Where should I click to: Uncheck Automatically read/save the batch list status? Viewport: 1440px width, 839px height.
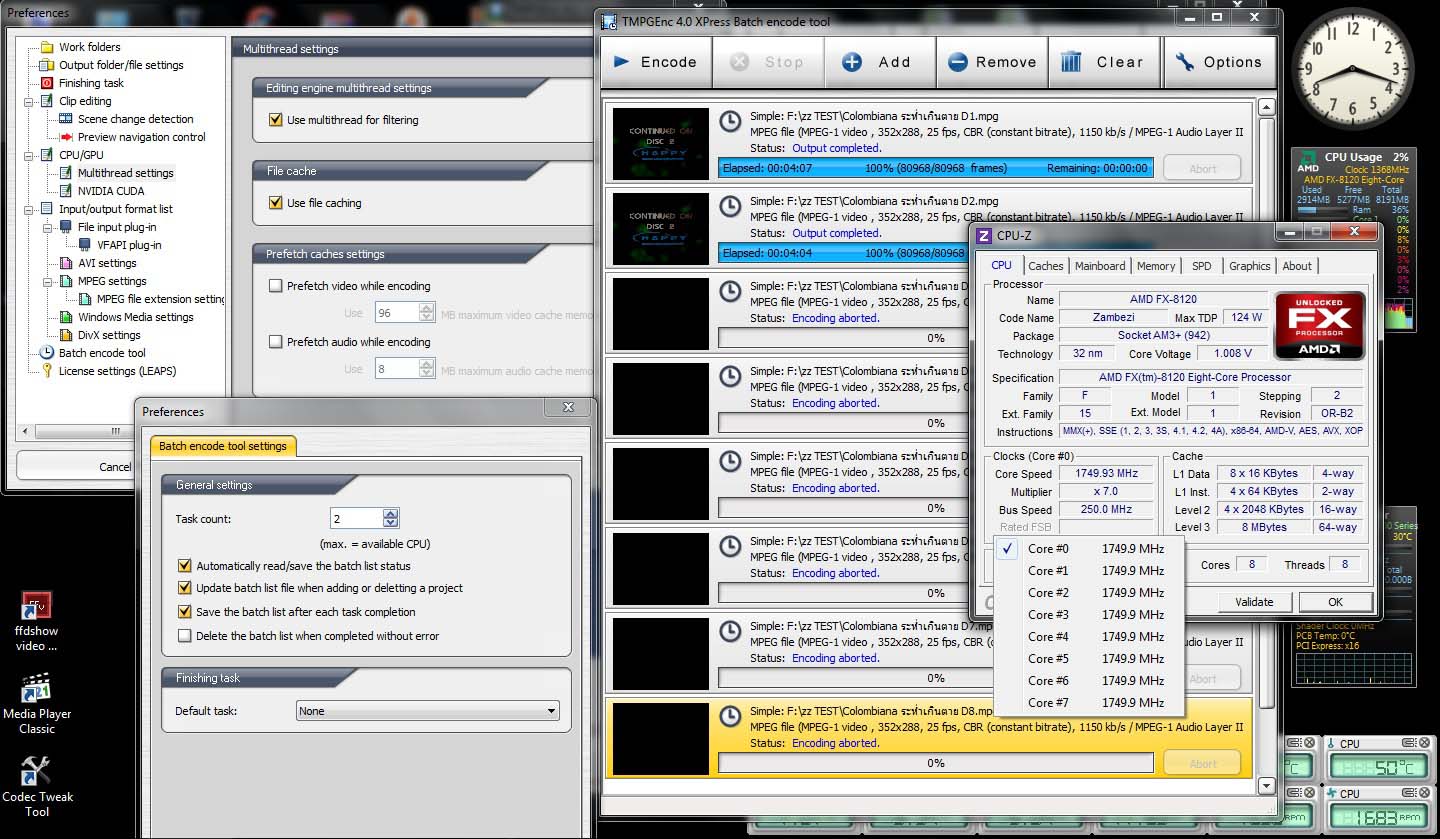pyautogui.click(x=184, y=566)
